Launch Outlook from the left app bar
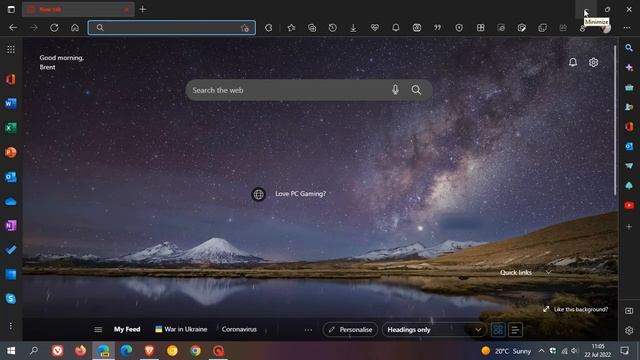Viewport: 640px width, 360px height. (x=11, y=177)
